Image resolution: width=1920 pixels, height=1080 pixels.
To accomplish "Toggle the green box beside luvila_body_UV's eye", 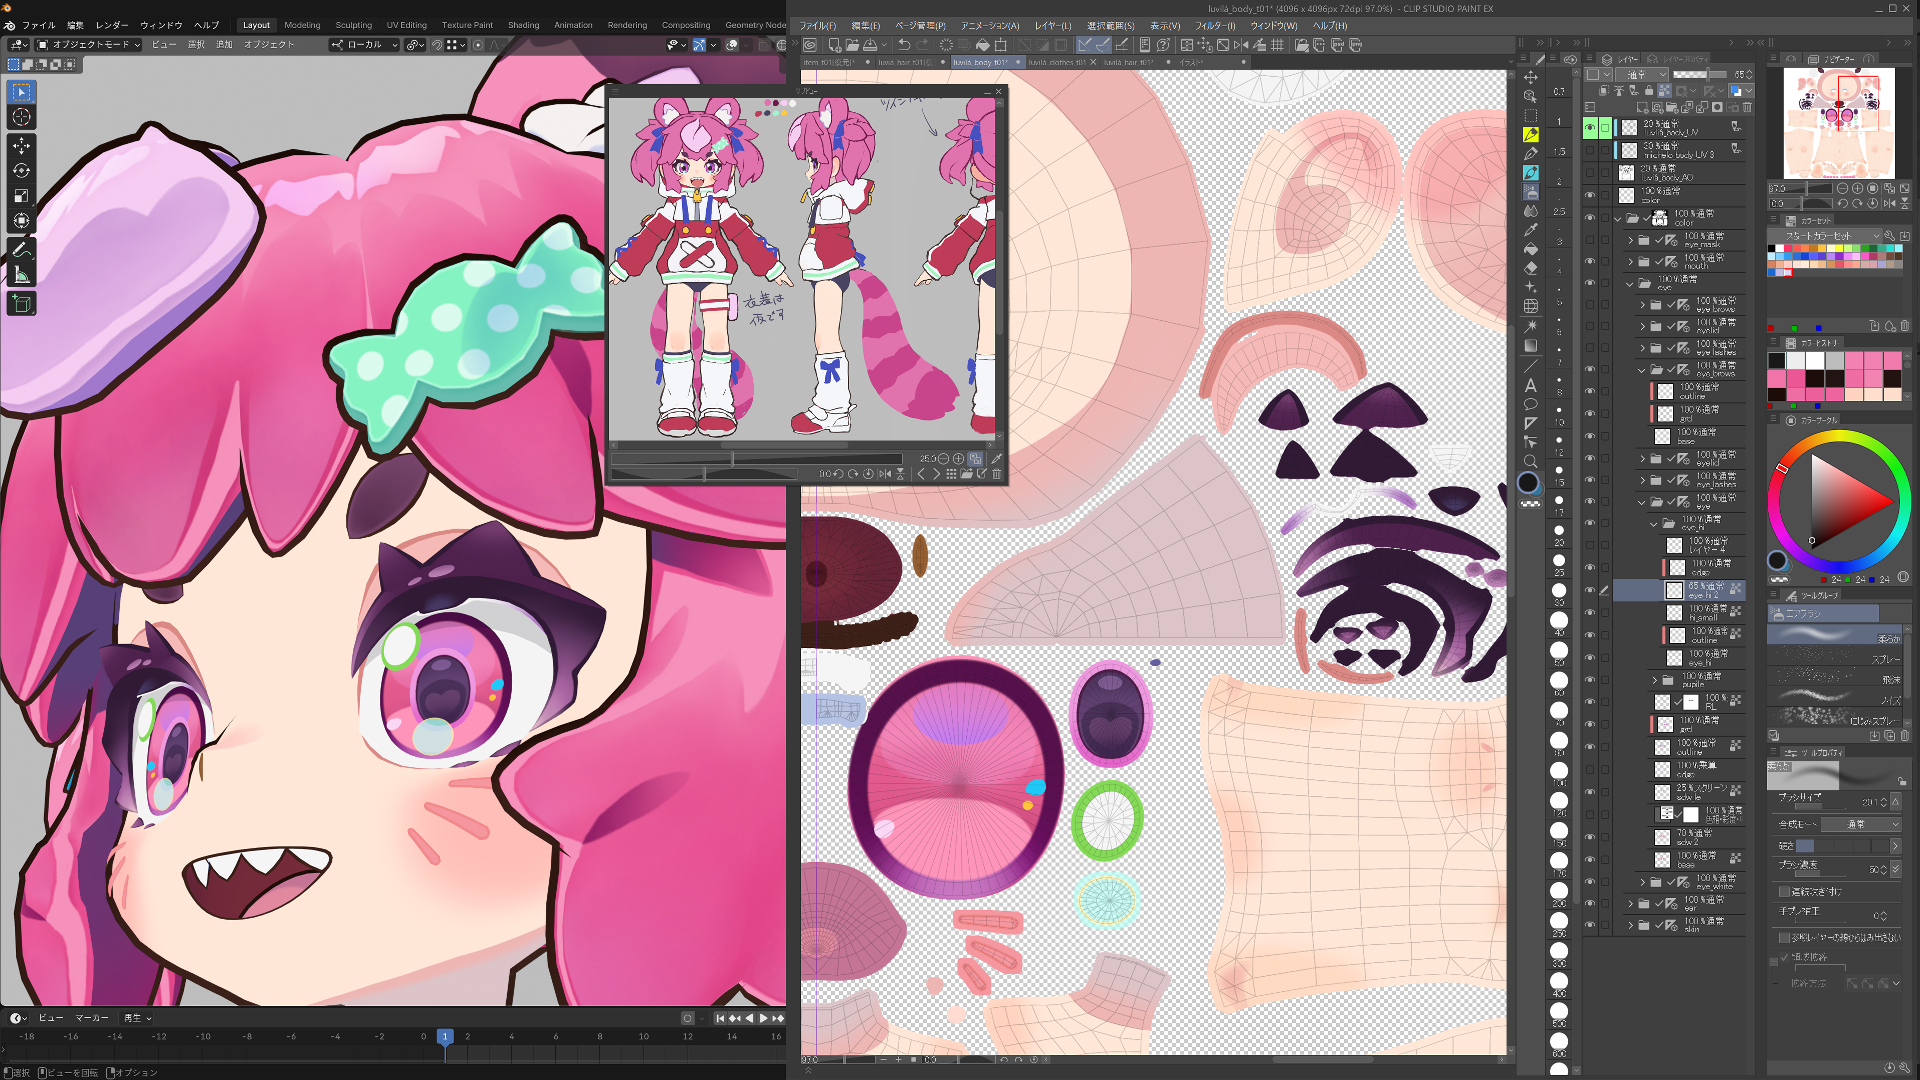I will click(1605, 128).
